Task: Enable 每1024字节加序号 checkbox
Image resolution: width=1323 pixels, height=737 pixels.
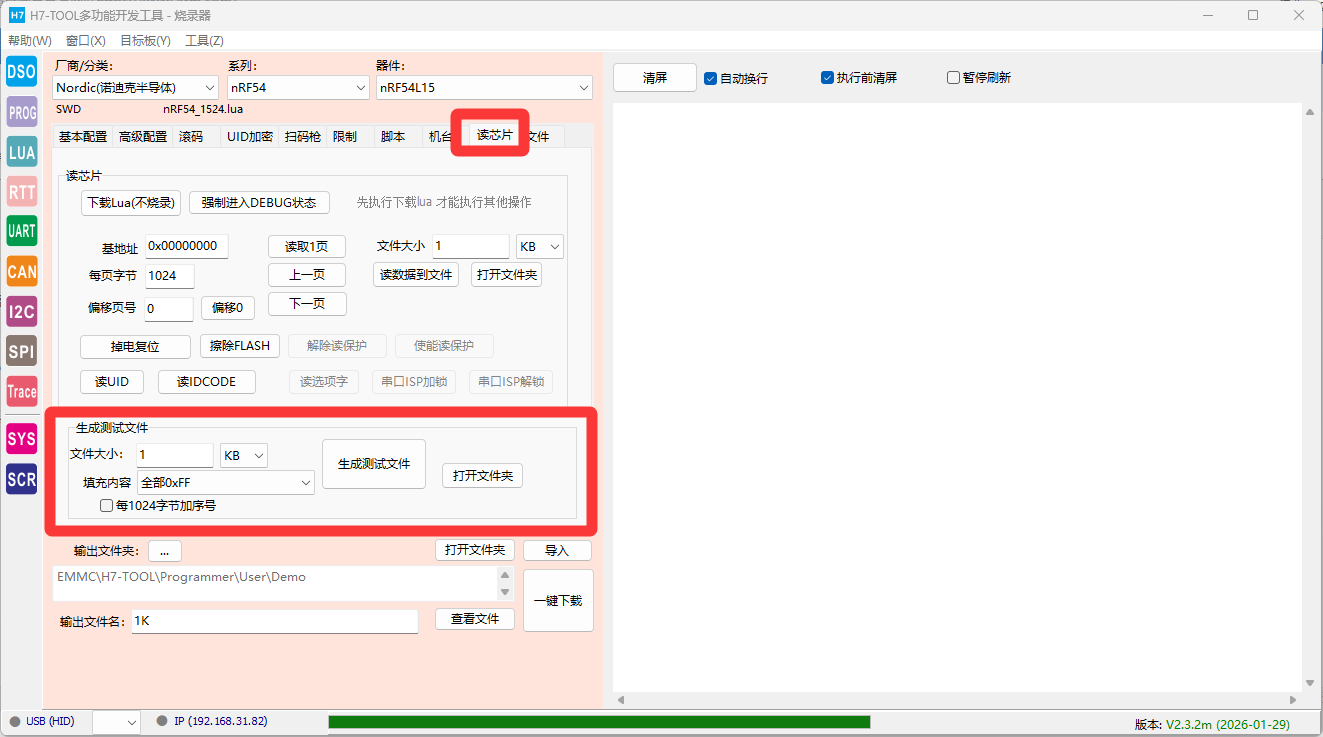Action: [x=107, y=506]
